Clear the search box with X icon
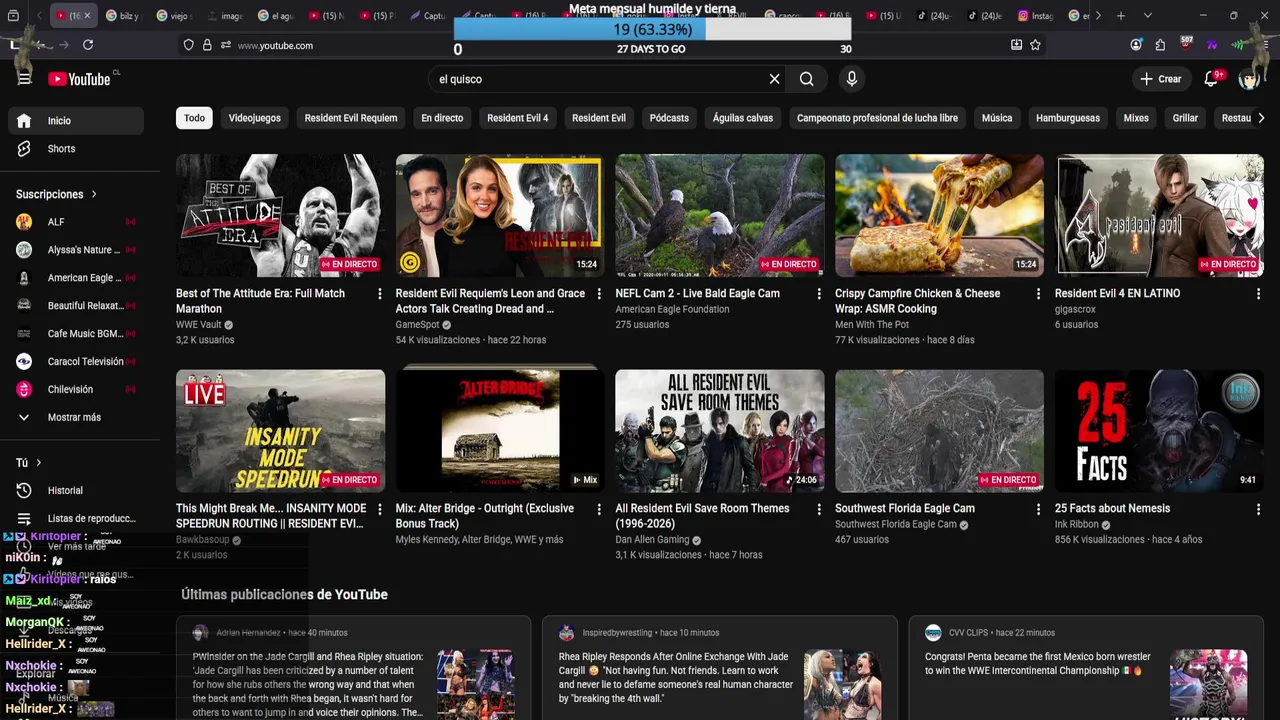This screenshot has width=1280, height=720. (774, 79)
